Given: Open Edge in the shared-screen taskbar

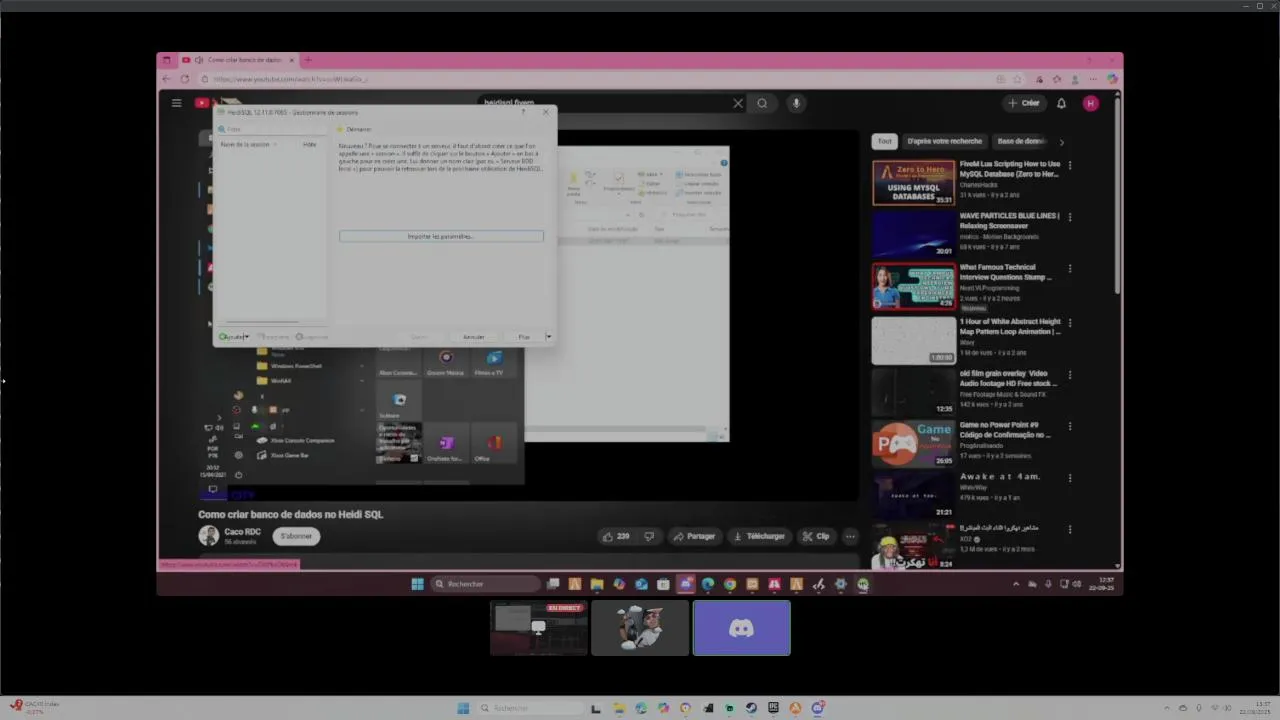Looking at the screenshot, I should click(708, 584).
